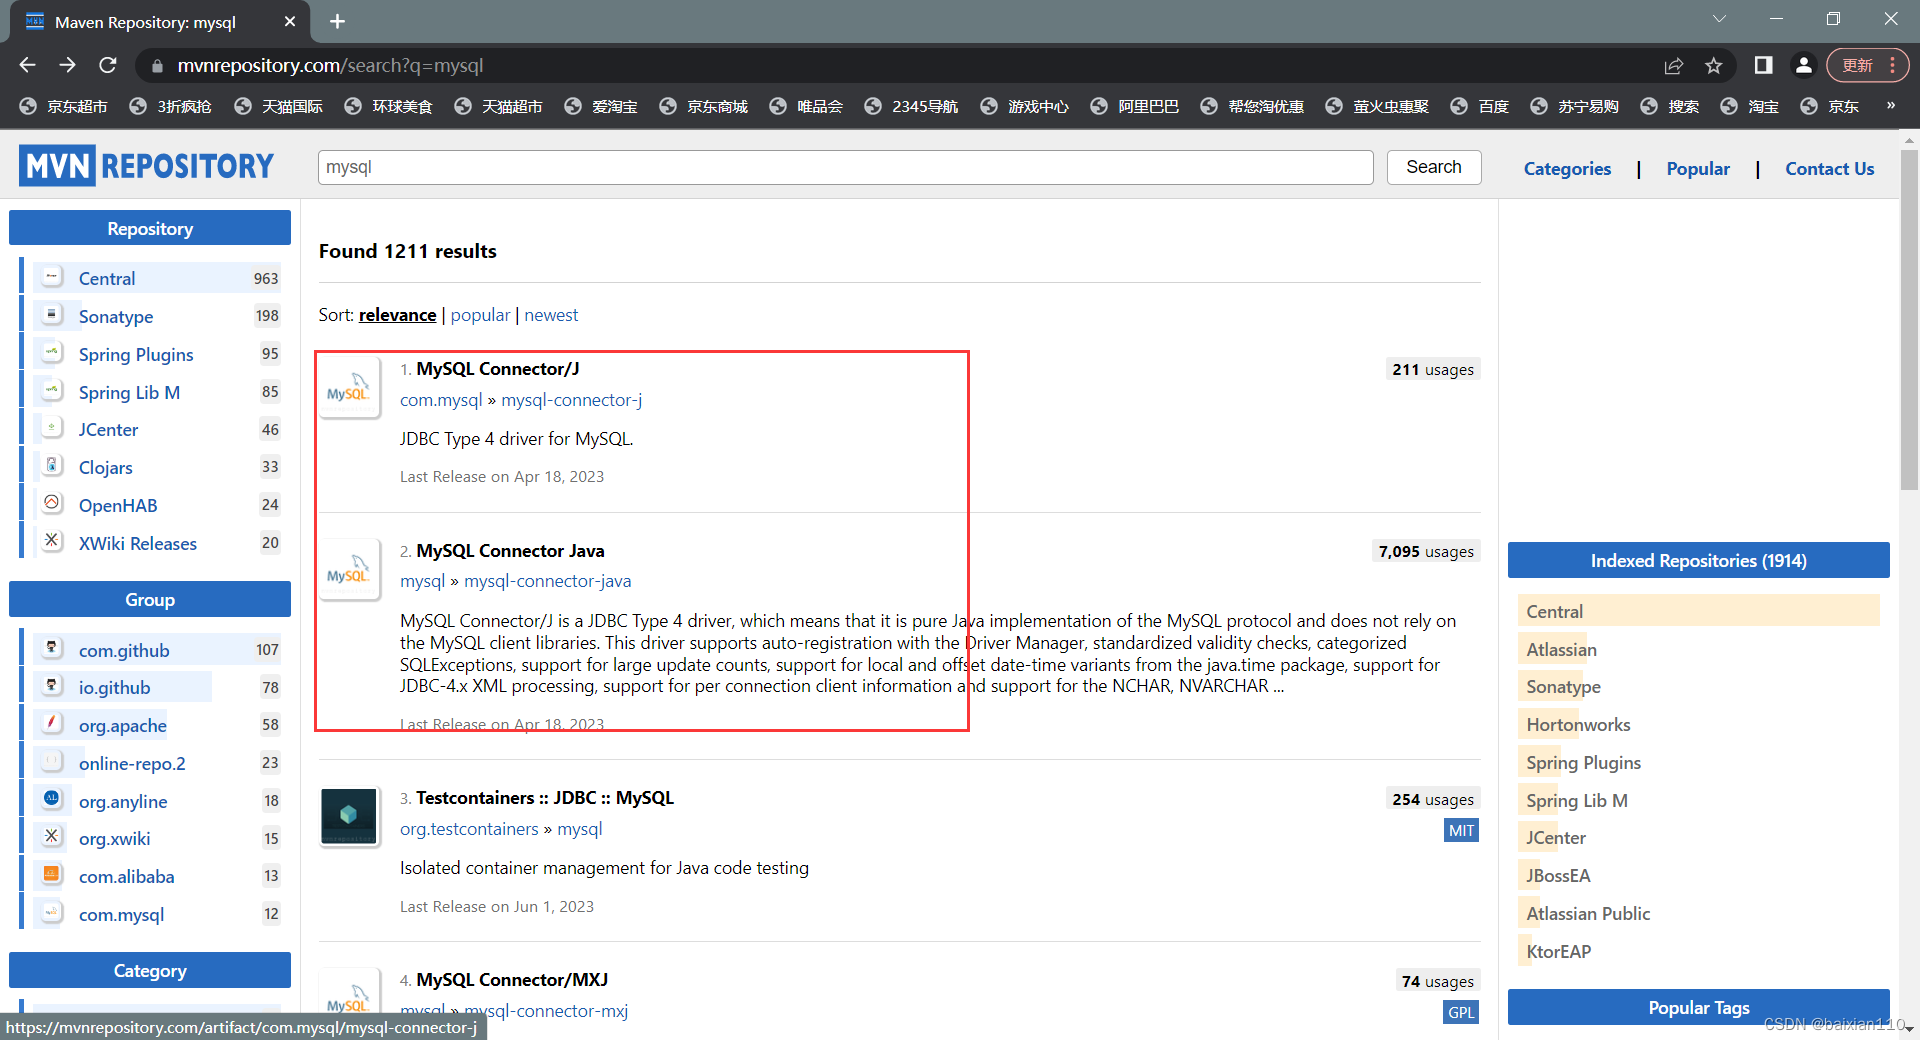Bookmark this page with the star icon
The height and width of the screenshot is (1040, 1920).
tap(1714, 65)
